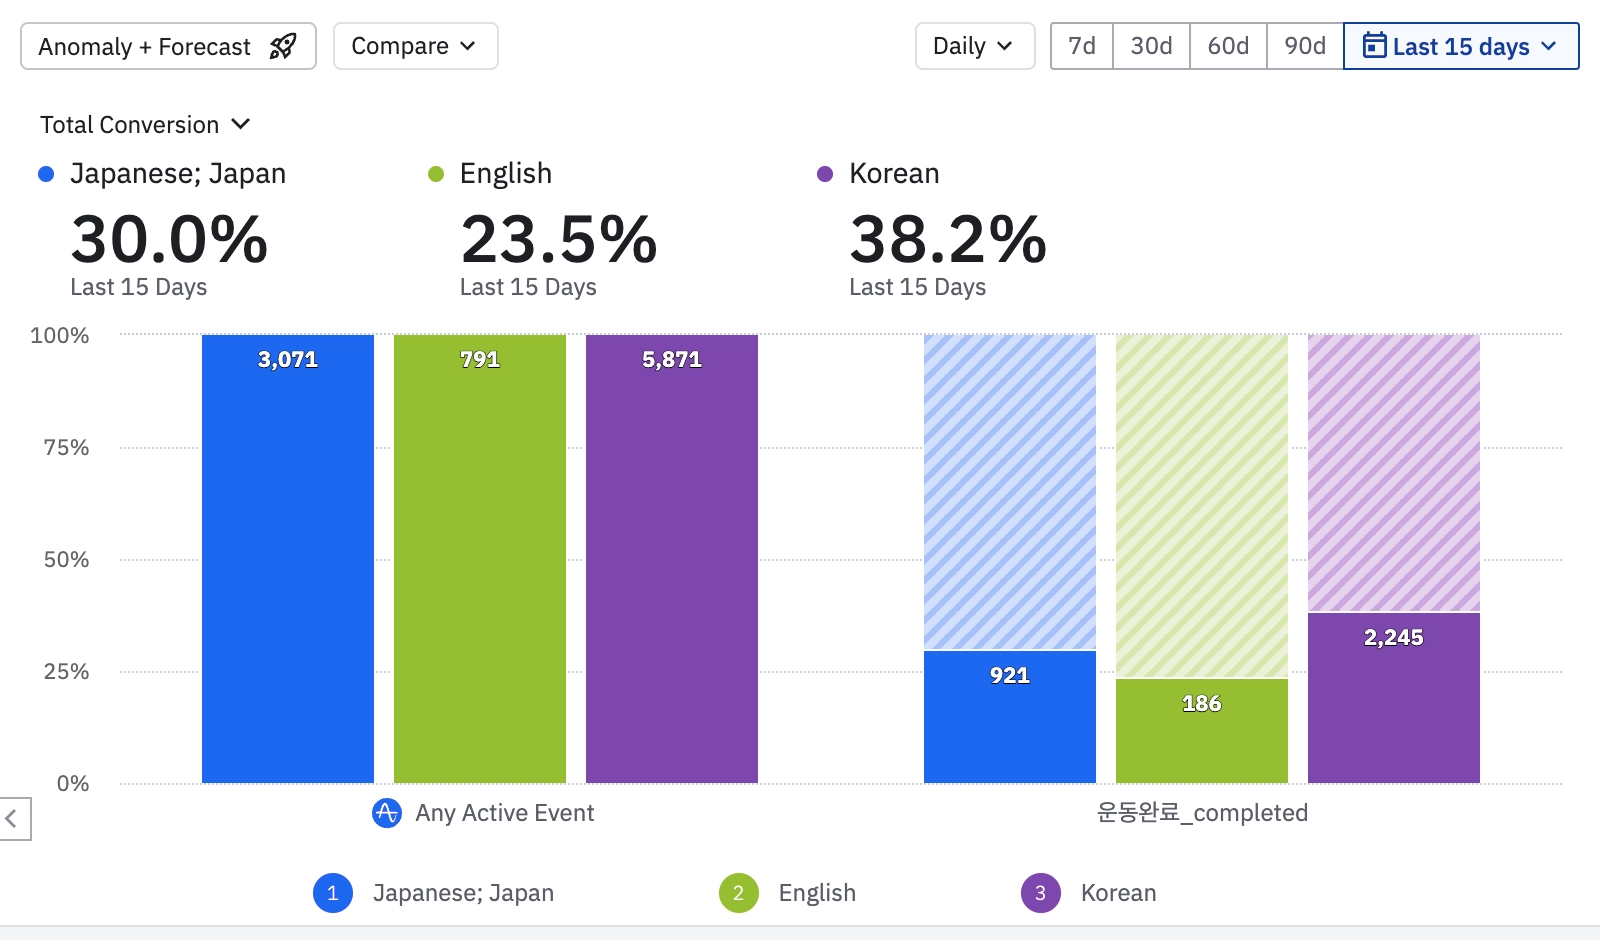Viewport: 1600px width, 940px height.
Task: Click the numbered badge 3 for Korean
Action: (1040, 893)
